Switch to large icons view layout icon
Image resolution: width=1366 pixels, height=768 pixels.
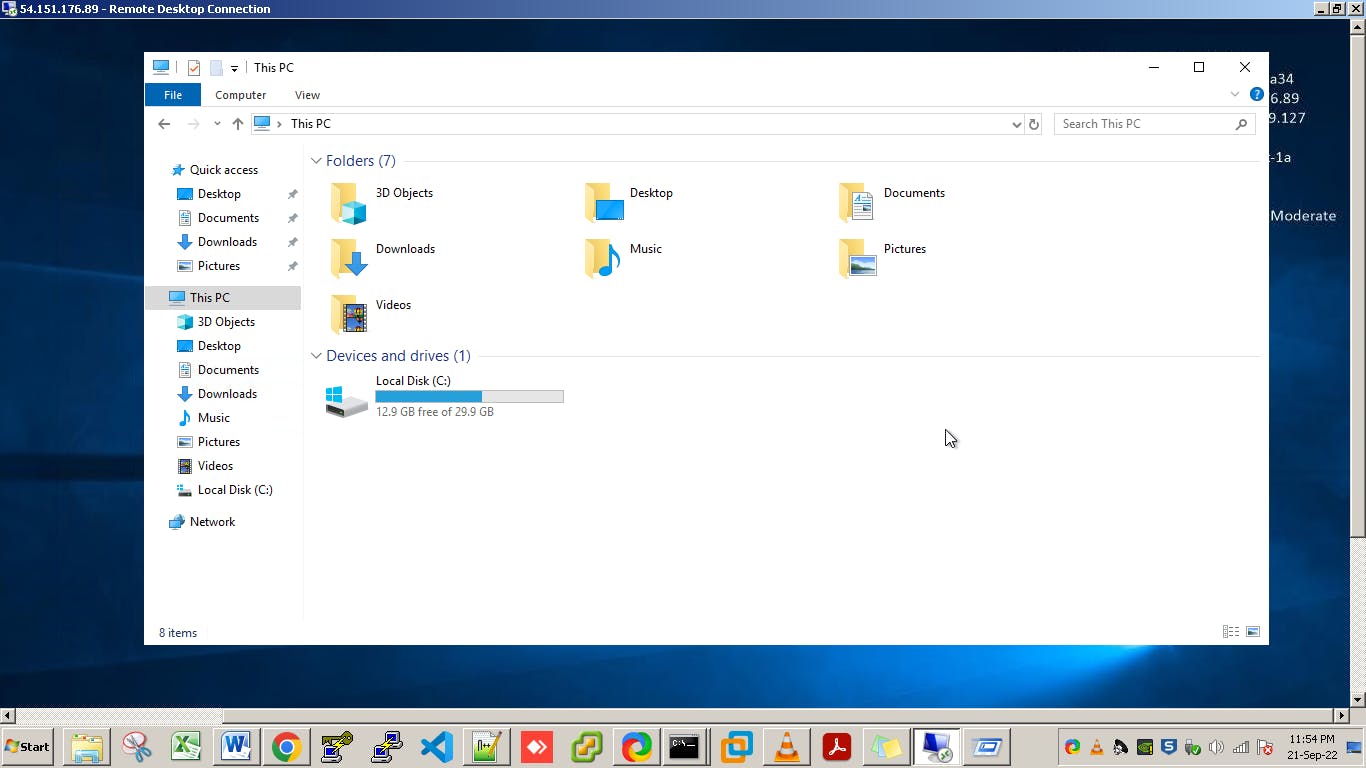1253,632
